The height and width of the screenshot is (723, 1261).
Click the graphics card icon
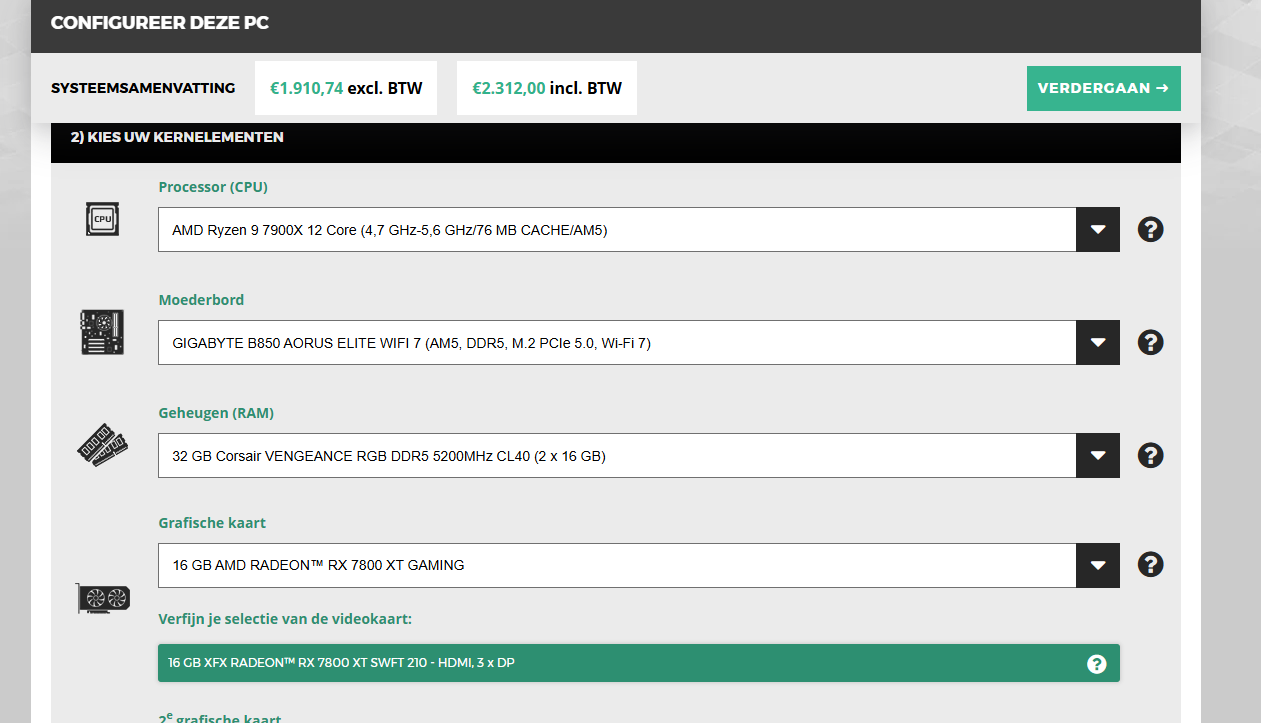click(x=103, y=598)
